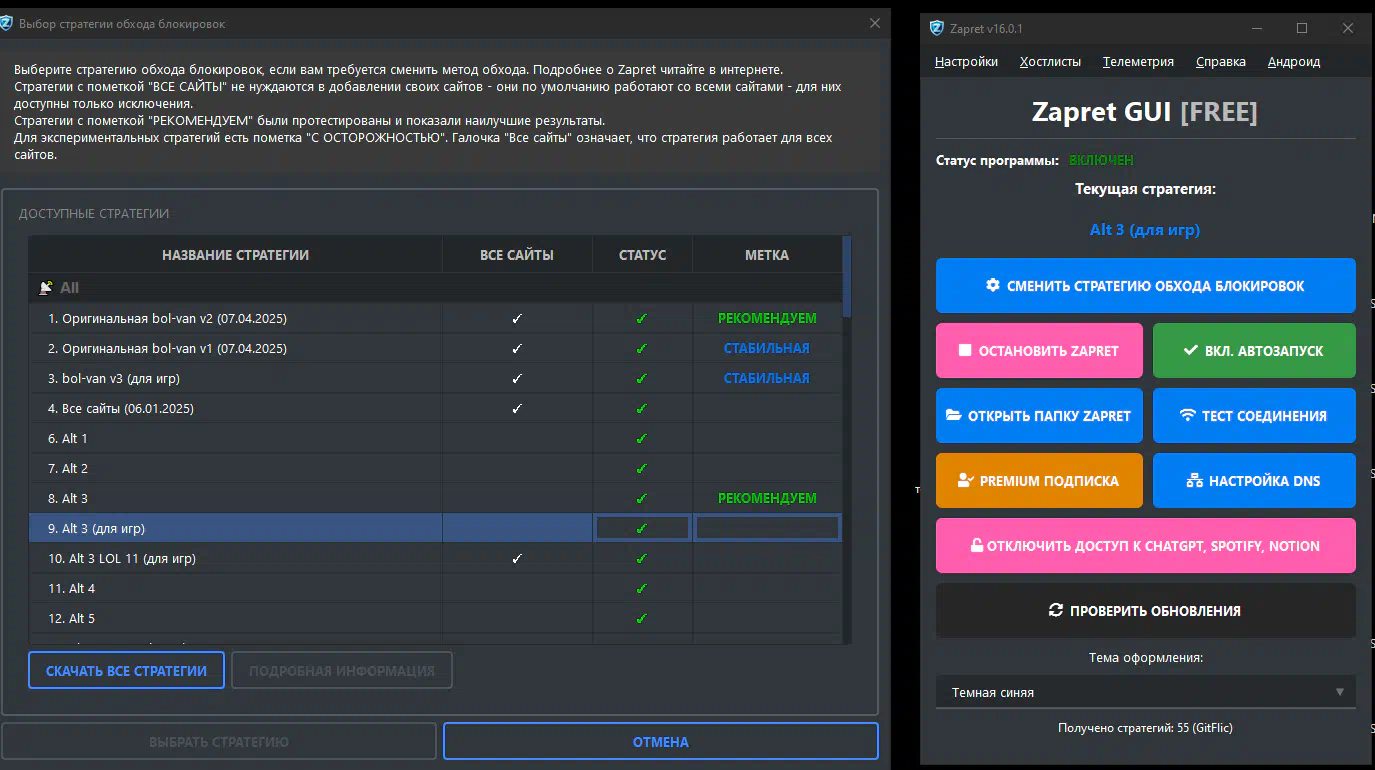Image resolution: width=1375 pixels, height=770 pixels.
Task: Collapse the All strategies group
Action: [436, 287]
